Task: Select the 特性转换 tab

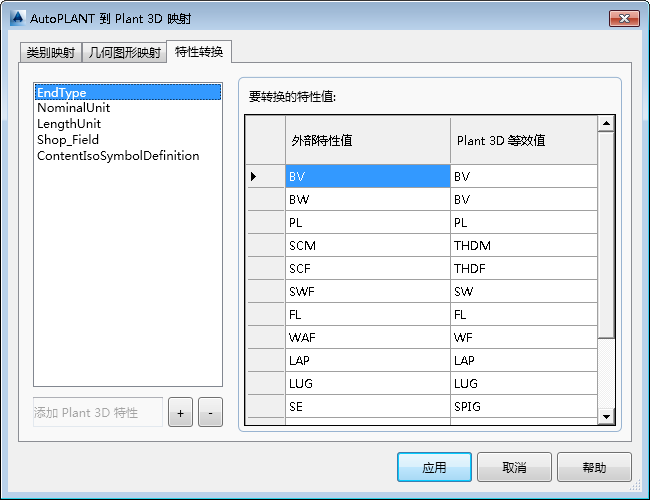Action: pyautogui.click(x=199, y=51)
